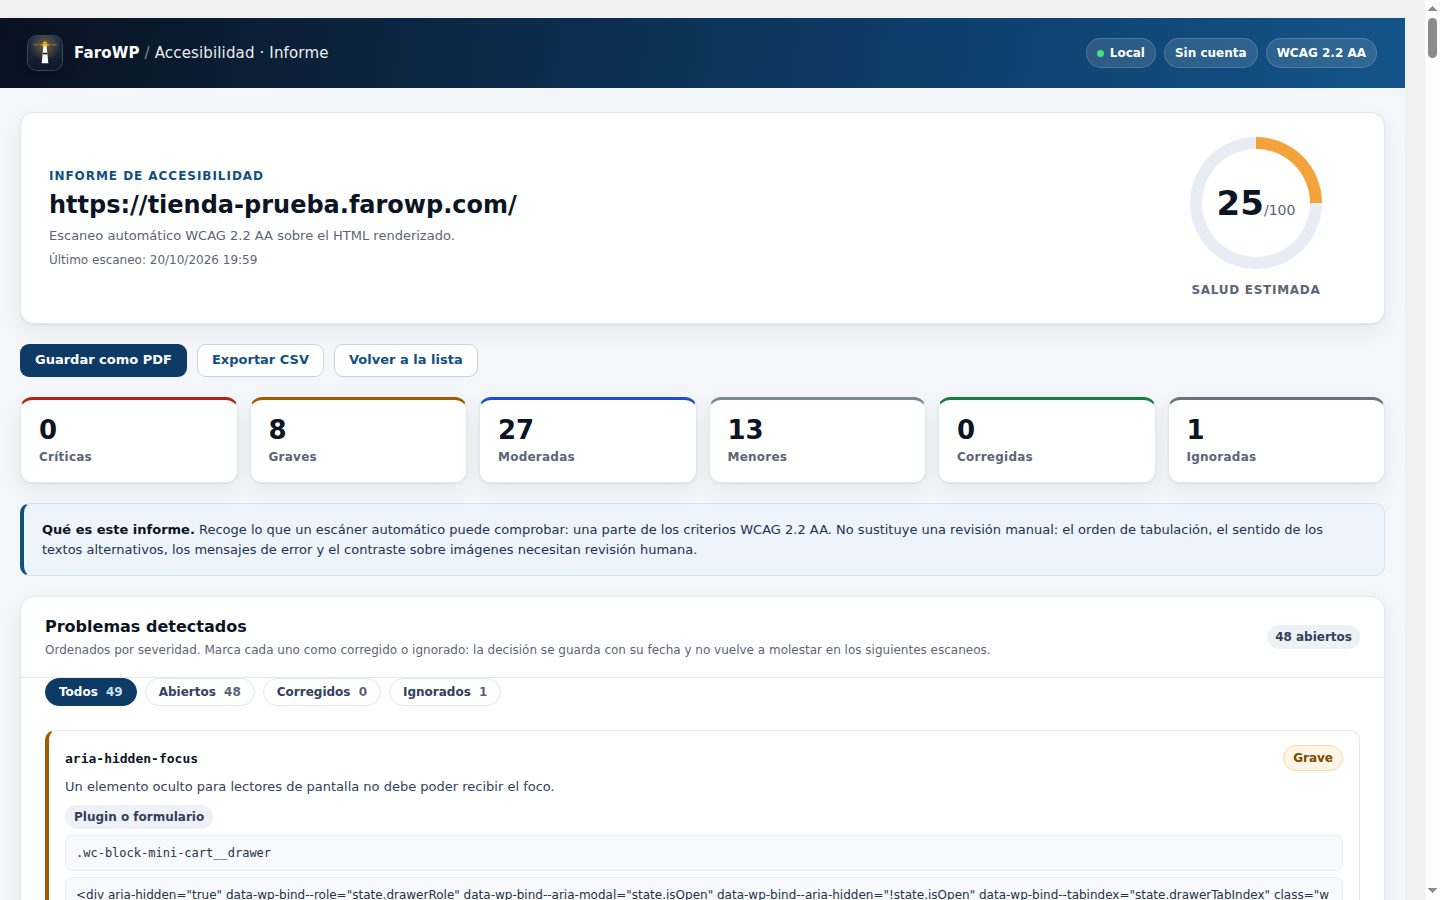
Task: Export the report with Exportar CSV
Action: (x=260, y=360)
